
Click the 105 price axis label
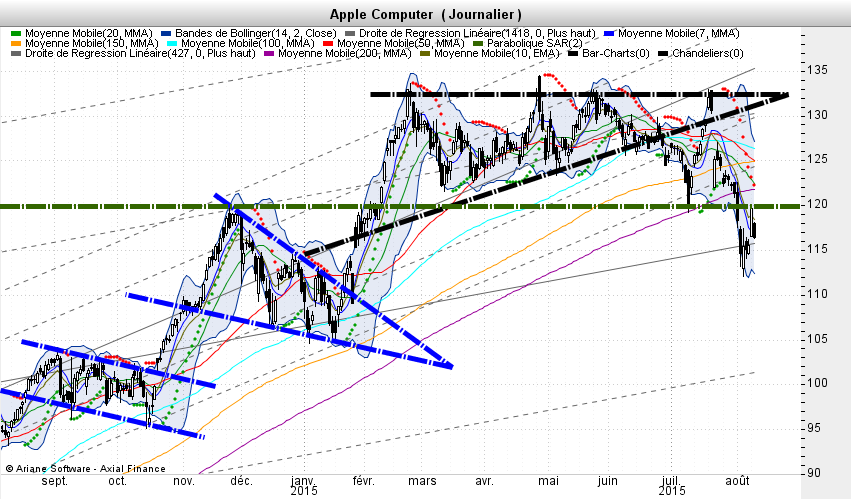coord(817,339)
